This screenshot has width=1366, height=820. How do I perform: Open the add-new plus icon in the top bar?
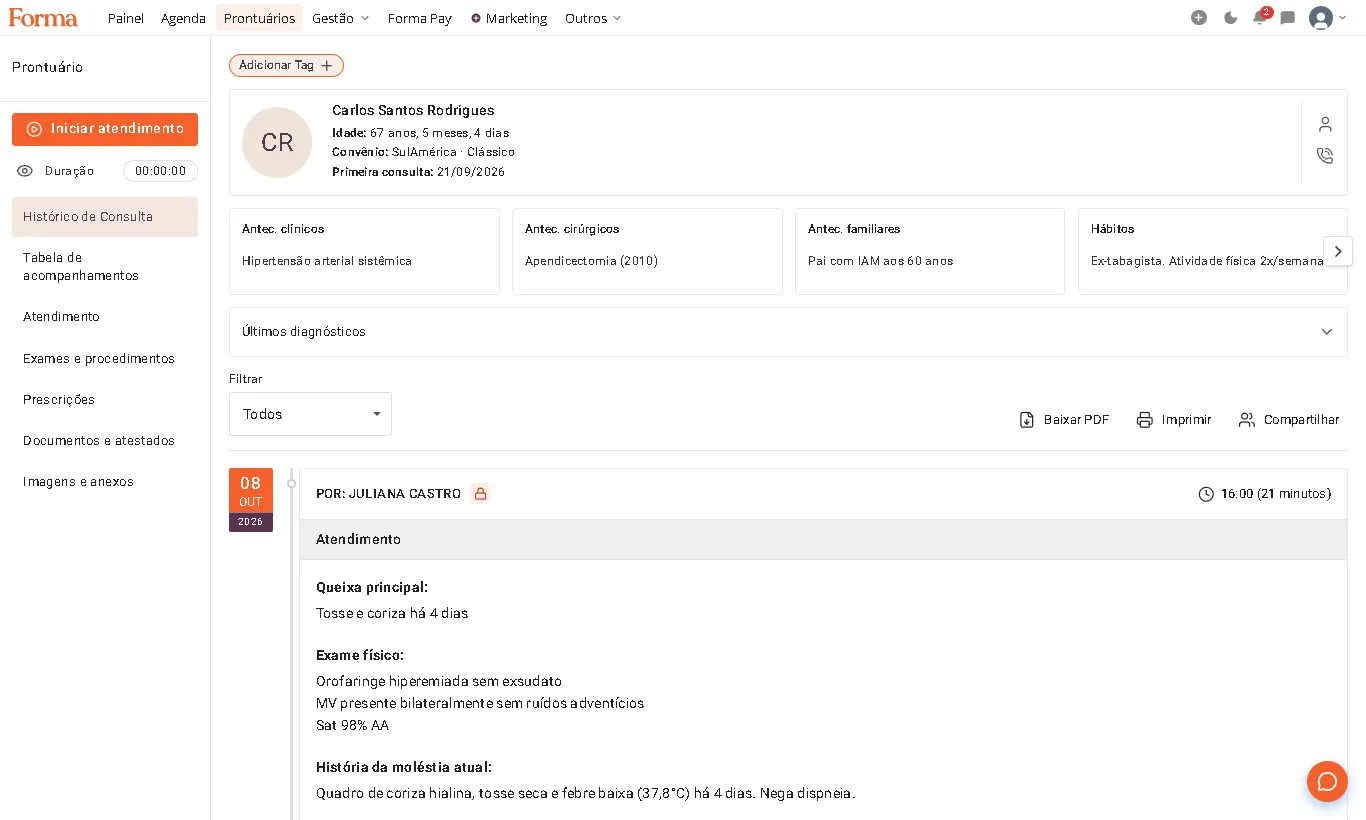(x=1199, y=18)
